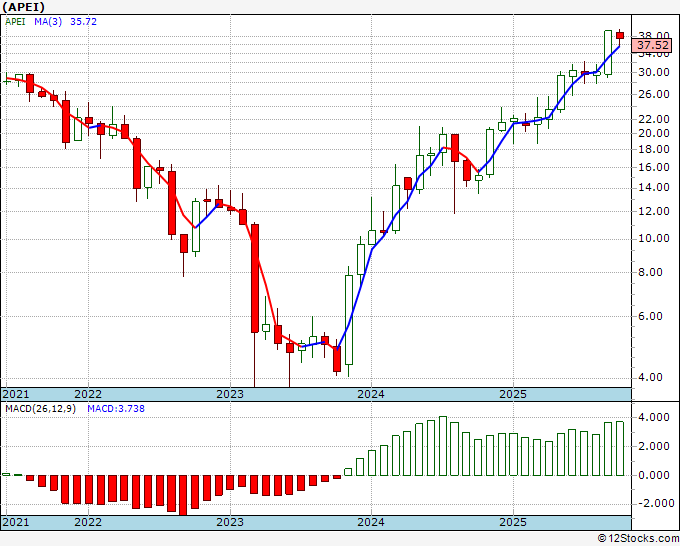This screenshot has width=680, height=546.
Task: Click the 2022 label on MACD timeline
Action: (88, 522)
